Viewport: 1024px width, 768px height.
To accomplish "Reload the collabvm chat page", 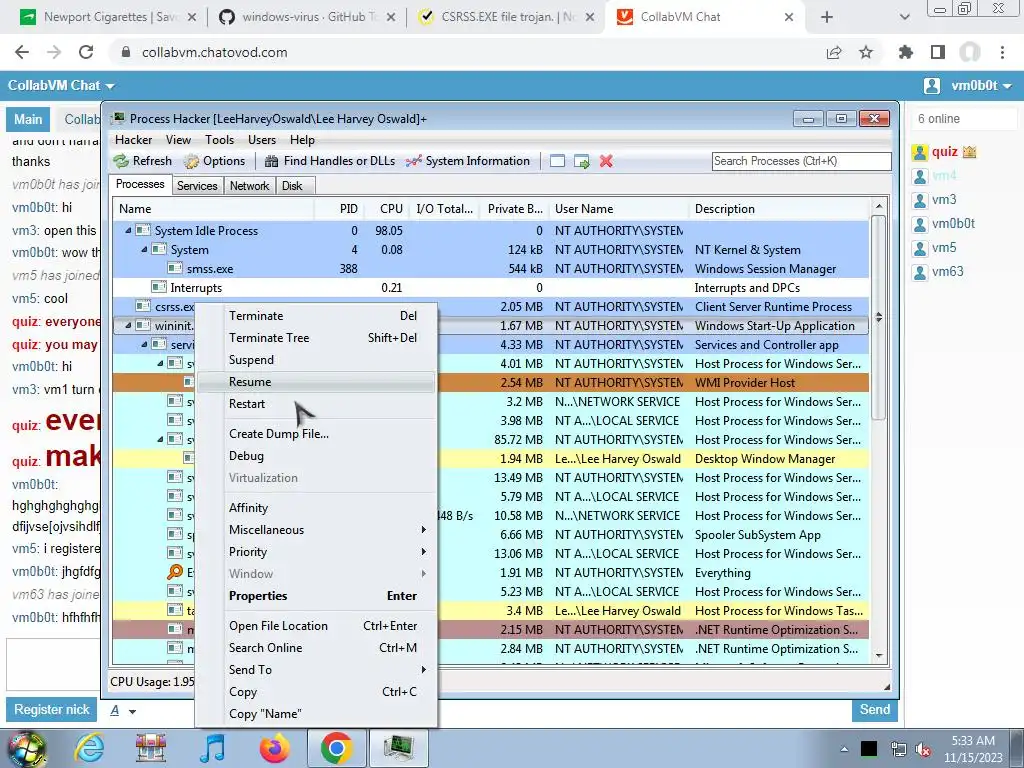I will coord(86,52).
